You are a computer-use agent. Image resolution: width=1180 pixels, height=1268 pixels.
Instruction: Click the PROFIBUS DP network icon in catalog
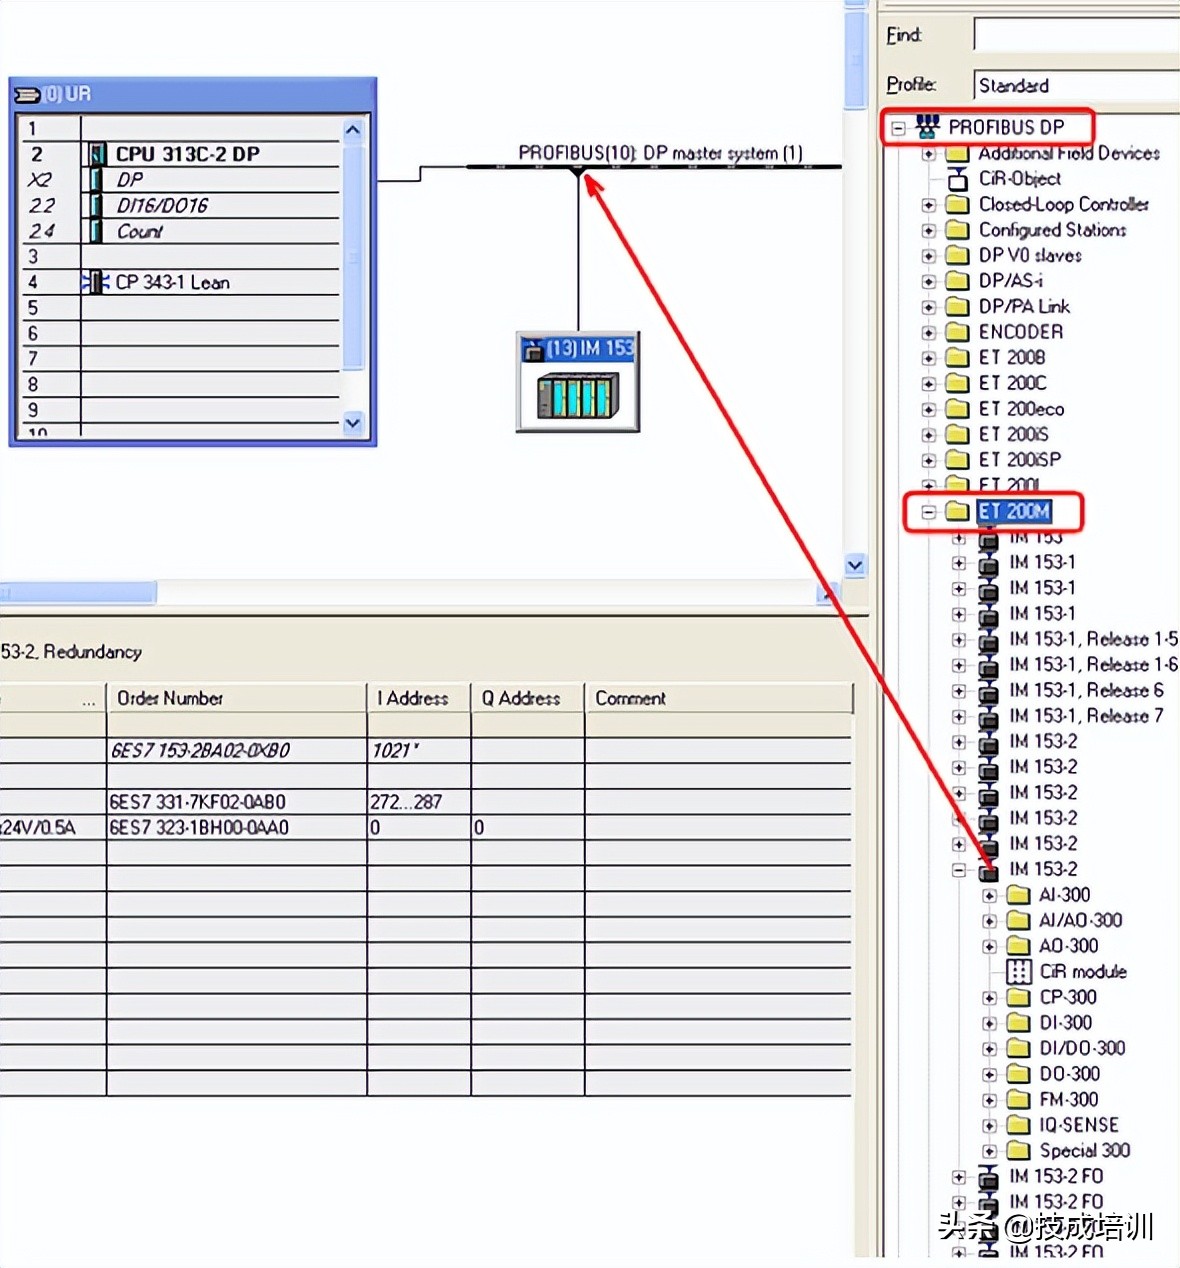click(928, 127)
